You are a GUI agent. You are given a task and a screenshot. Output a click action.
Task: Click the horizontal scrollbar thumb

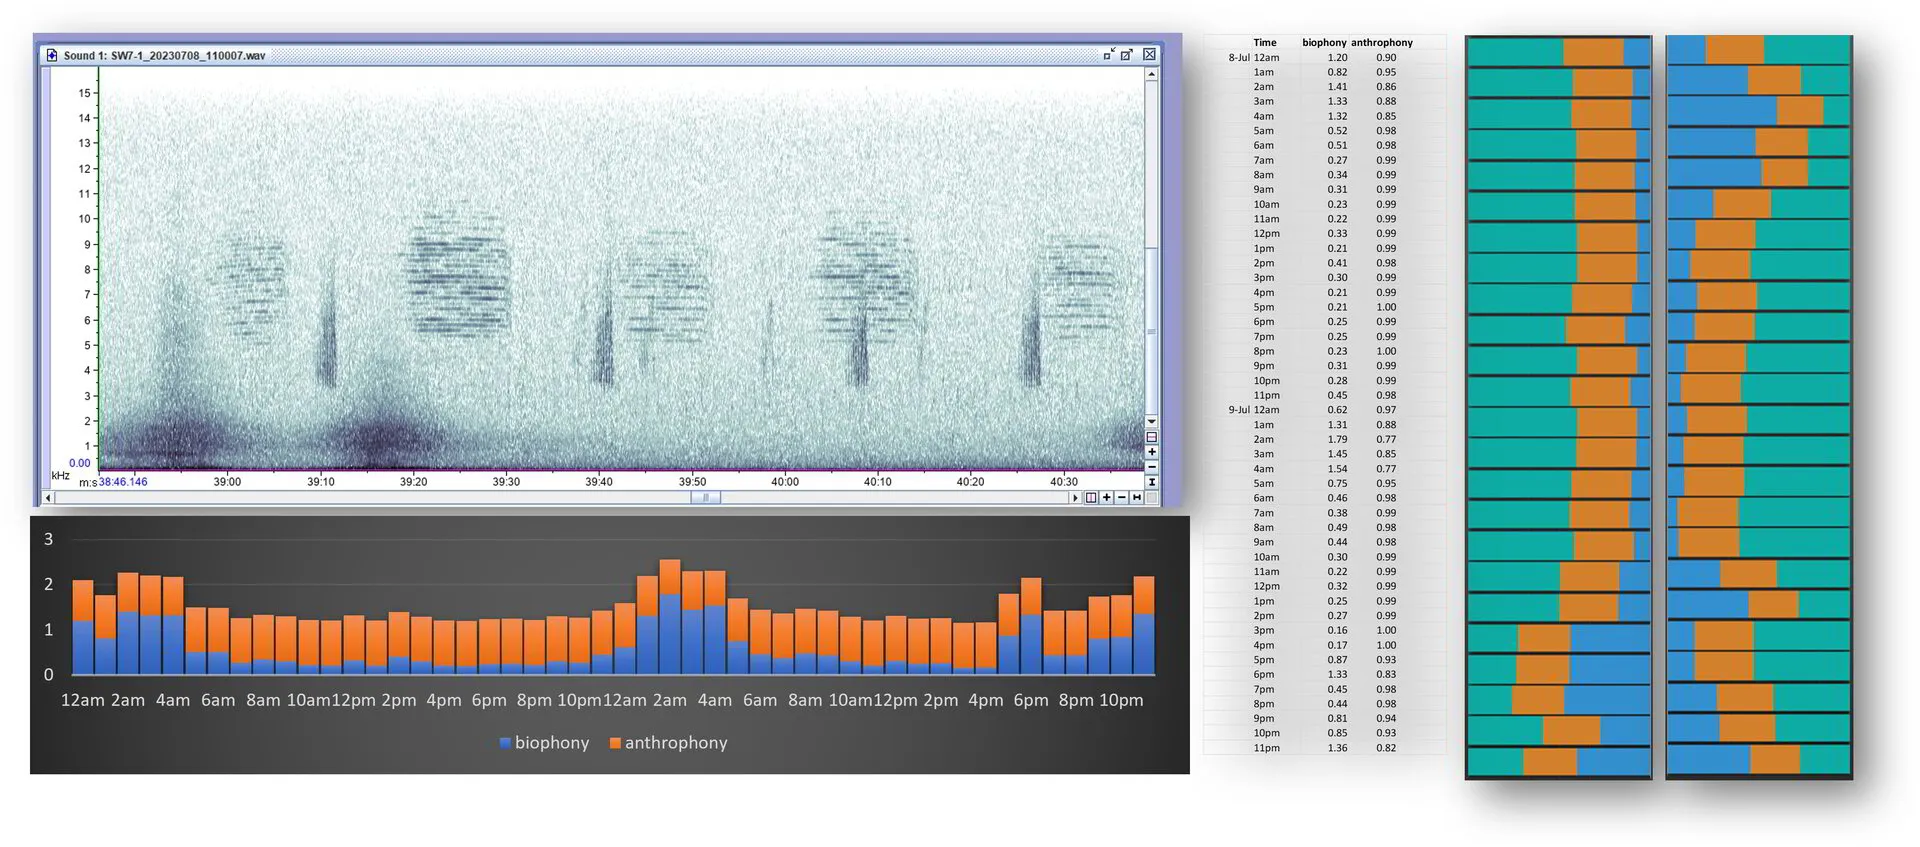[x=705, y=497]
